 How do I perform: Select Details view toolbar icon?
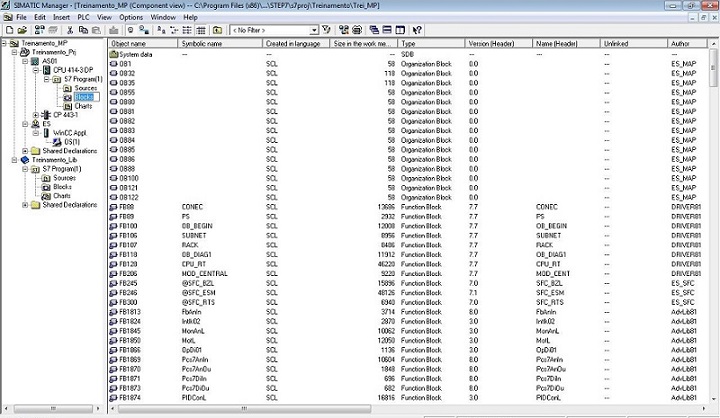point(201,30)
